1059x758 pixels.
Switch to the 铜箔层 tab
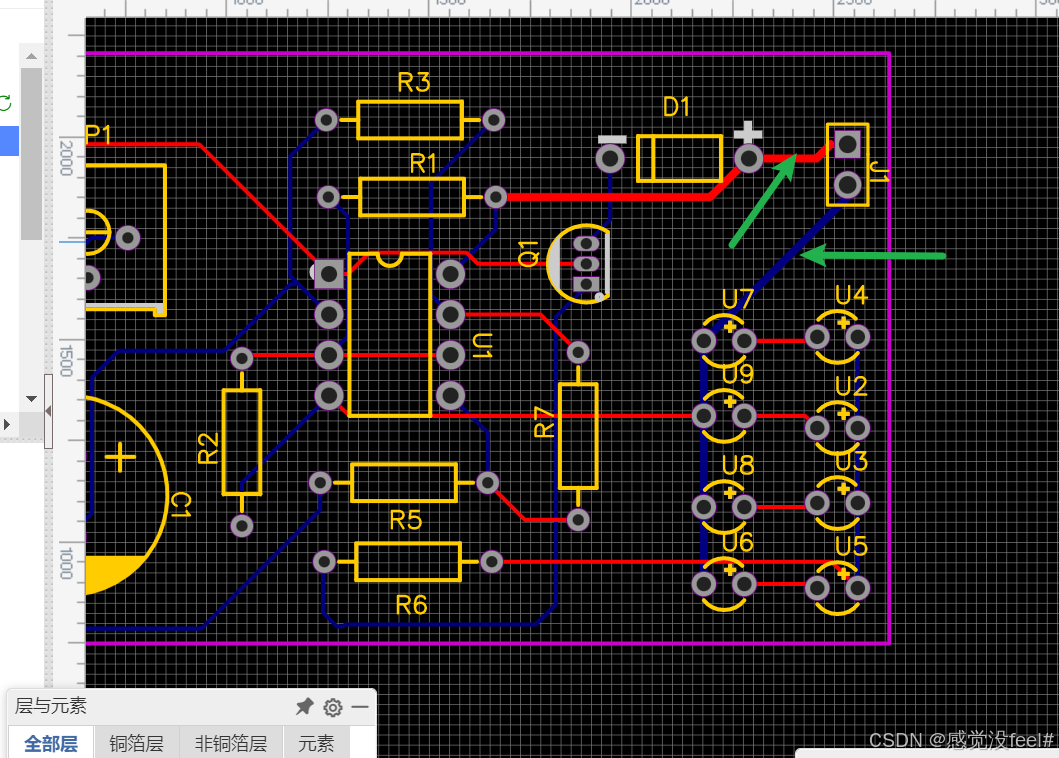coord(136,743)
